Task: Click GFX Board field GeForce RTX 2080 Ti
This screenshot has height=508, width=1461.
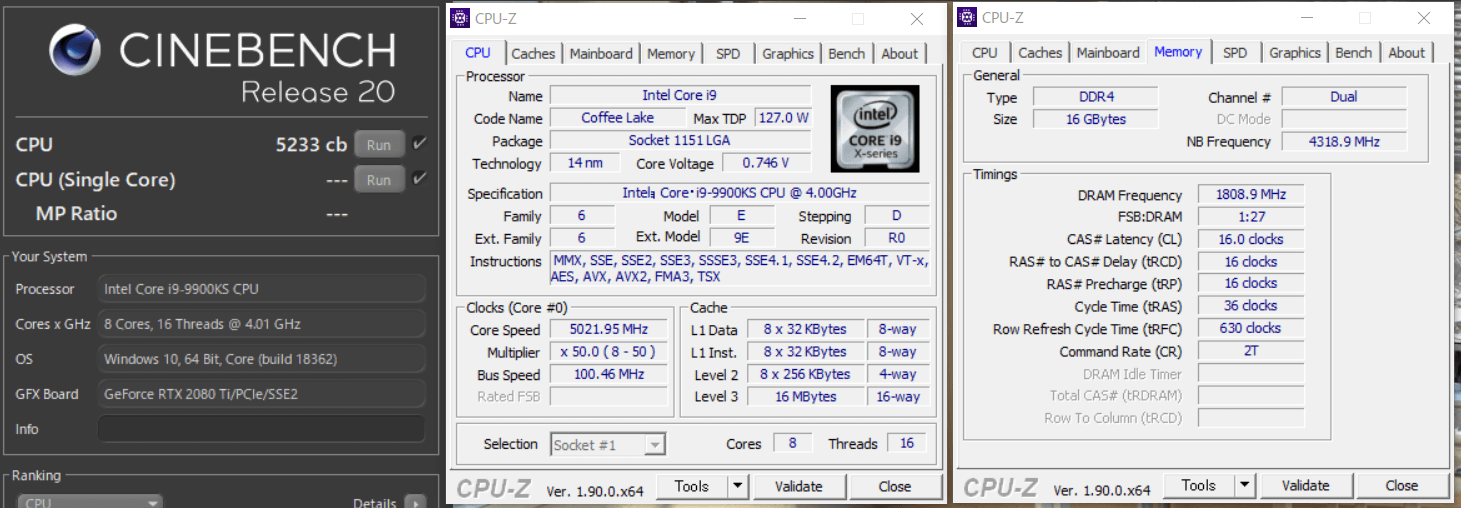Action: coord(262,394)
